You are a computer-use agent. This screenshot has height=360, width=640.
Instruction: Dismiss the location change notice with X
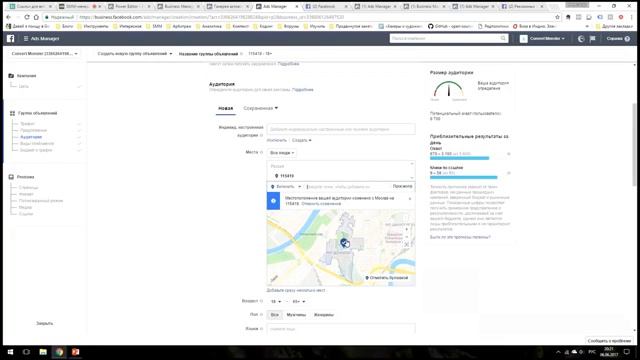[x=410, y=199]
